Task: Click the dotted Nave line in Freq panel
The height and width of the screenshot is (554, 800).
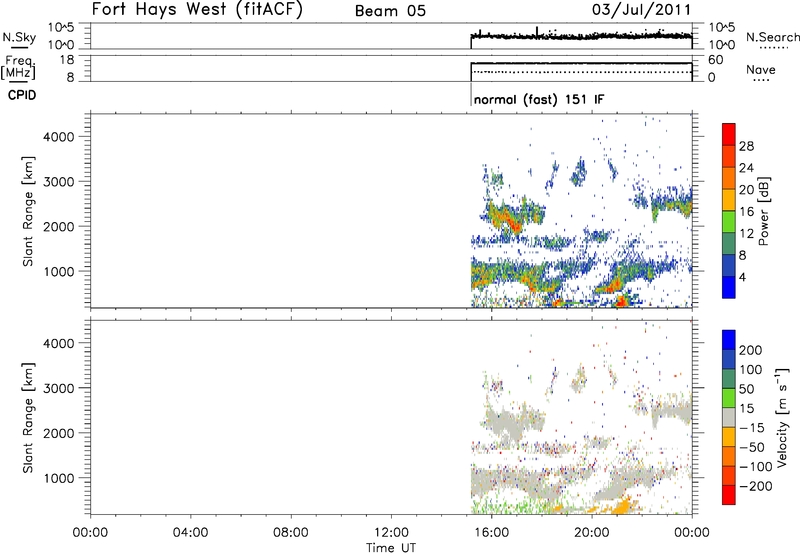Action: [x=581, y=72]
